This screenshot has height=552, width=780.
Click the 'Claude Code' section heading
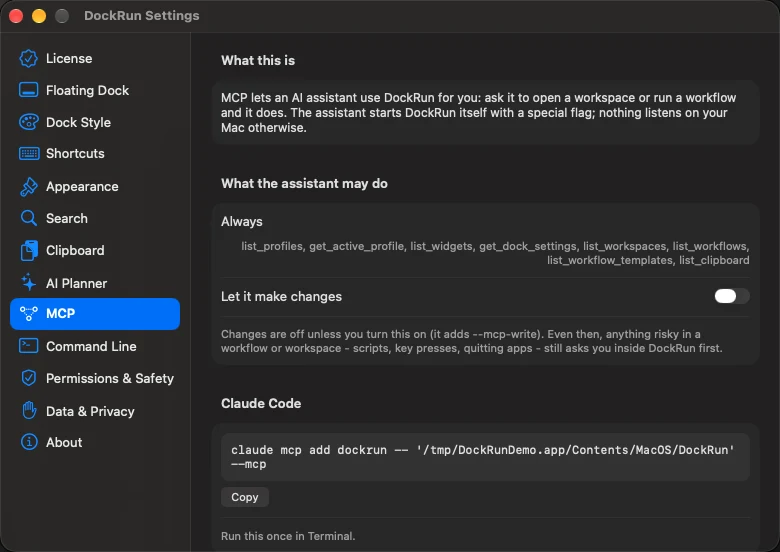261,403
